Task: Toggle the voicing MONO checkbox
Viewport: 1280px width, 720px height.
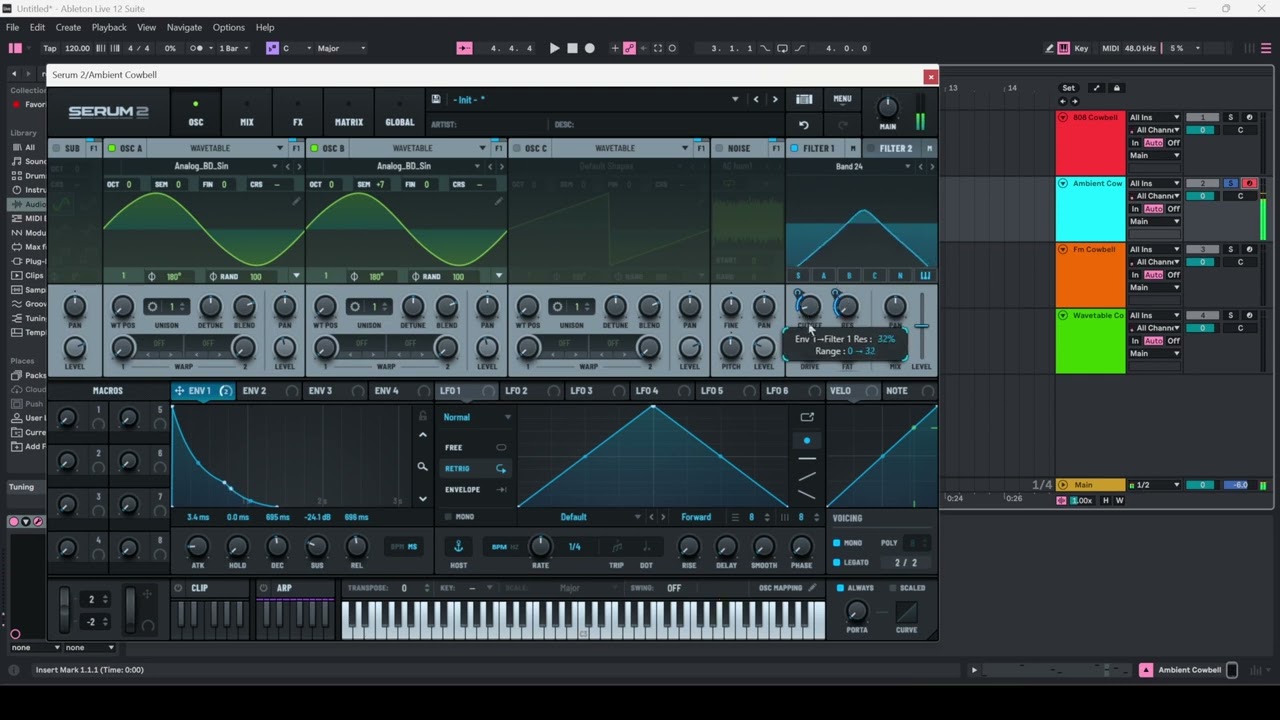Action: click(x=837, y=543)
